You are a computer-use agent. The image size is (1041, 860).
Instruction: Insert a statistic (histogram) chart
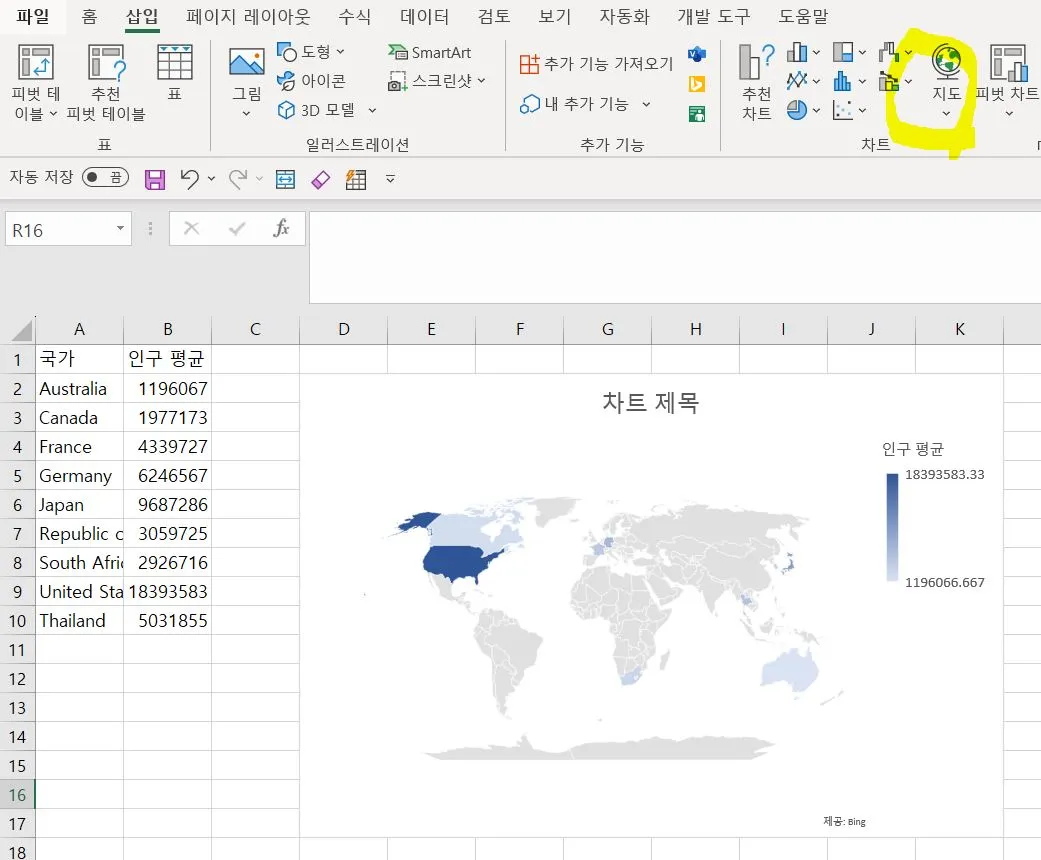[x=842, y=81]
